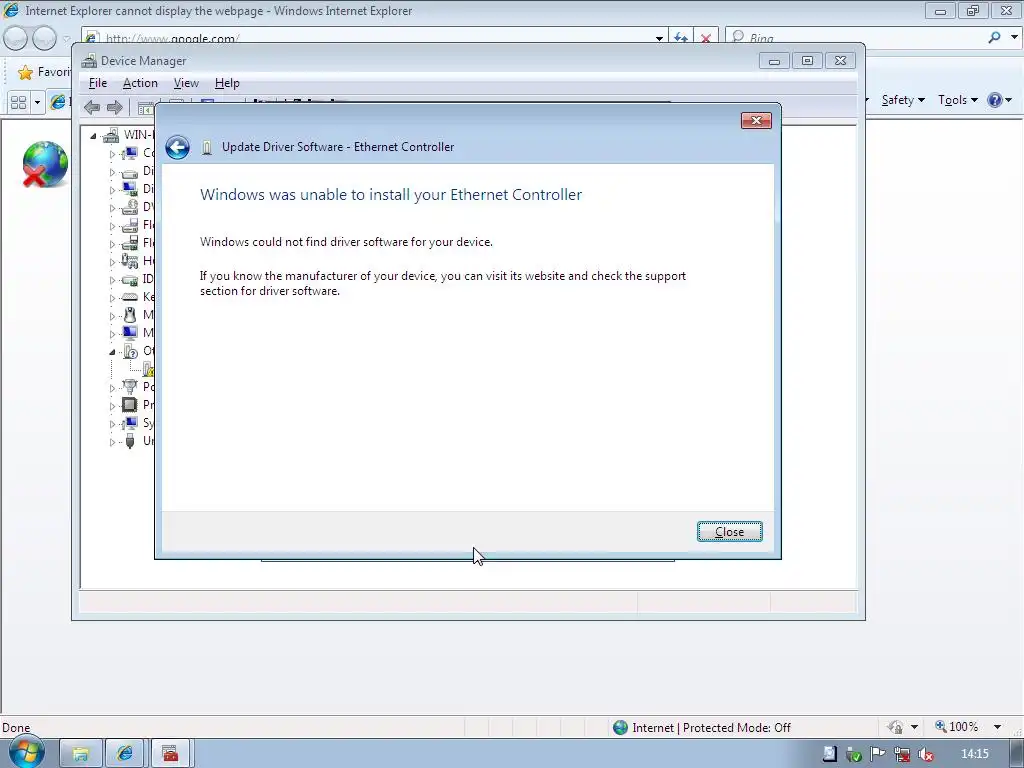Click the red stop icon beside the address bar
The image size is (1024, 768).
pyautogui.click(x=706, y=38)
